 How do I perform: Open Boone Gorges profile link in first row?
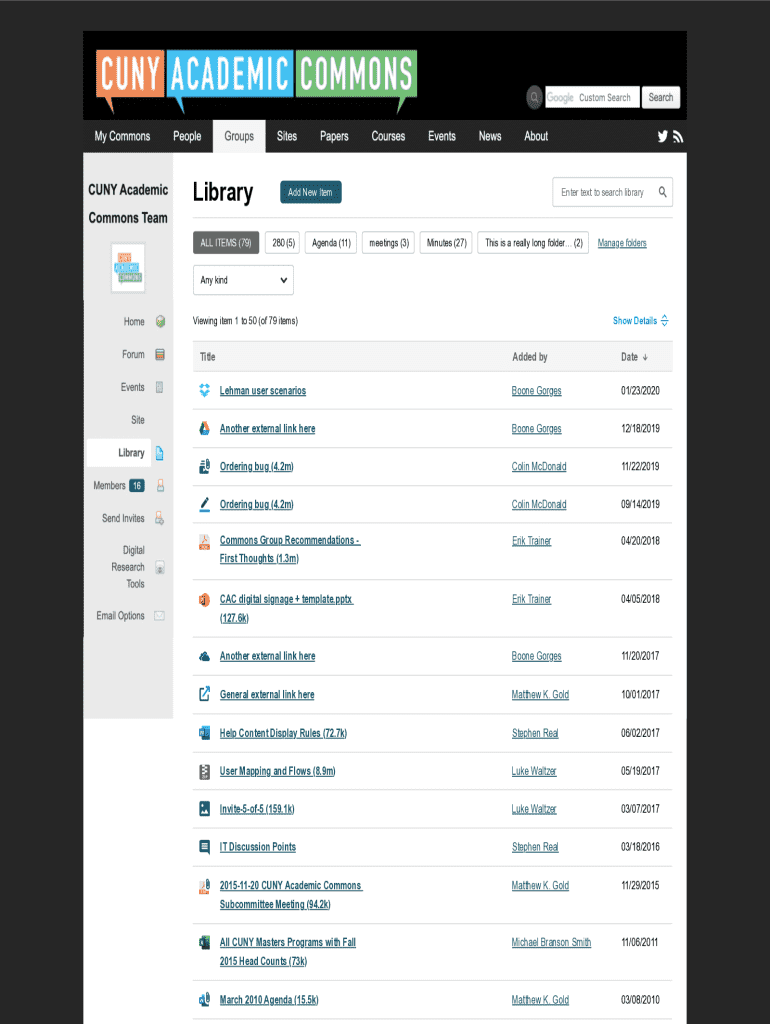[536, 391]
